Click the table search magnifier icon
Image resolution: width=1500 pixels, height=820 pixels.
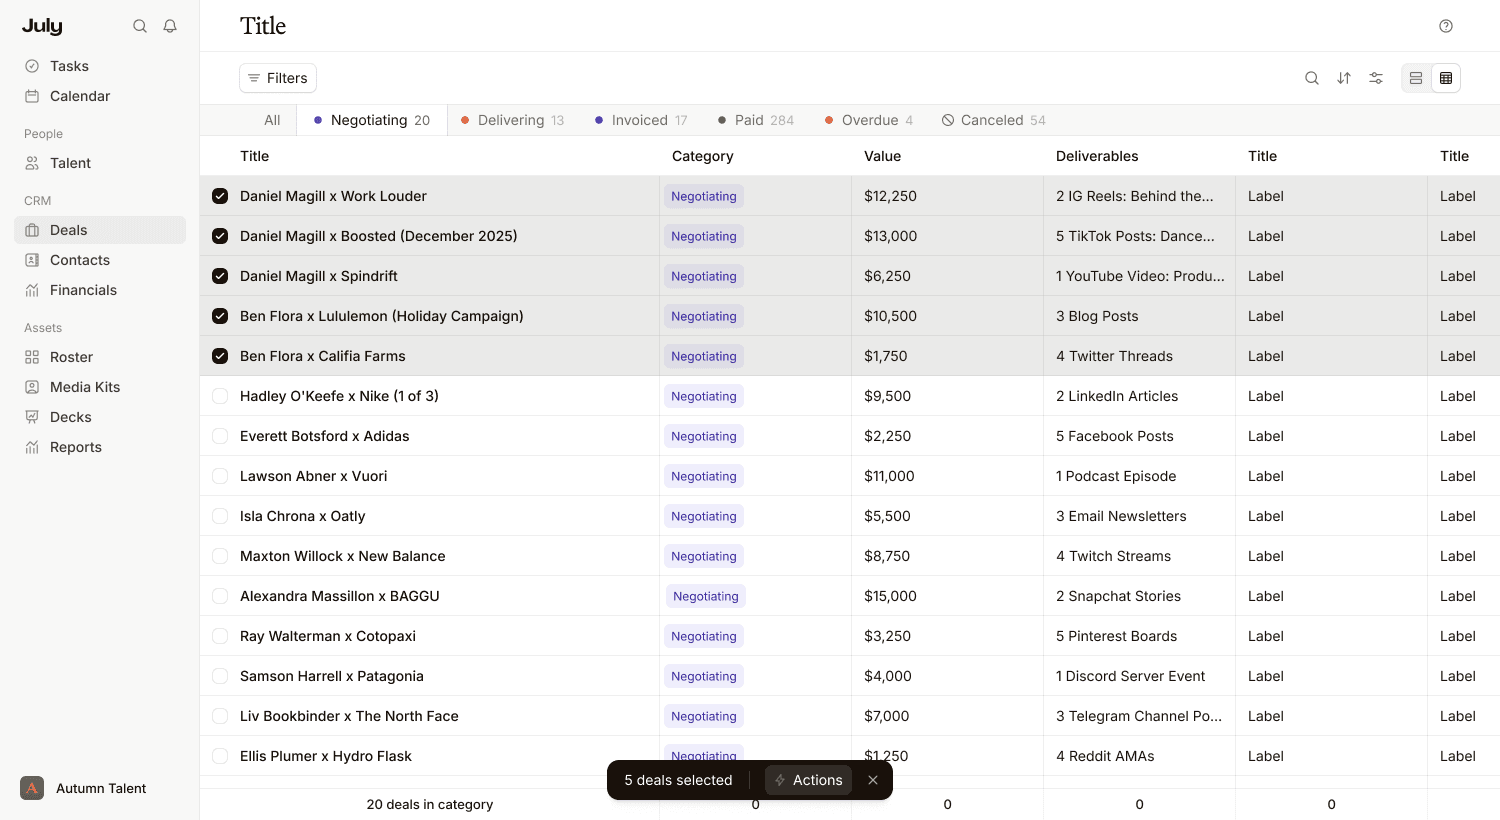coord(1312,78)
